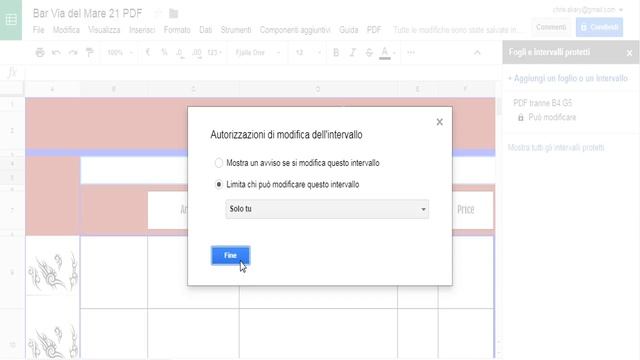Viewport: 640px width, 360px height.
Task: Select 'Limita chi può modificare' radio option
Action: tap(219, 184)
